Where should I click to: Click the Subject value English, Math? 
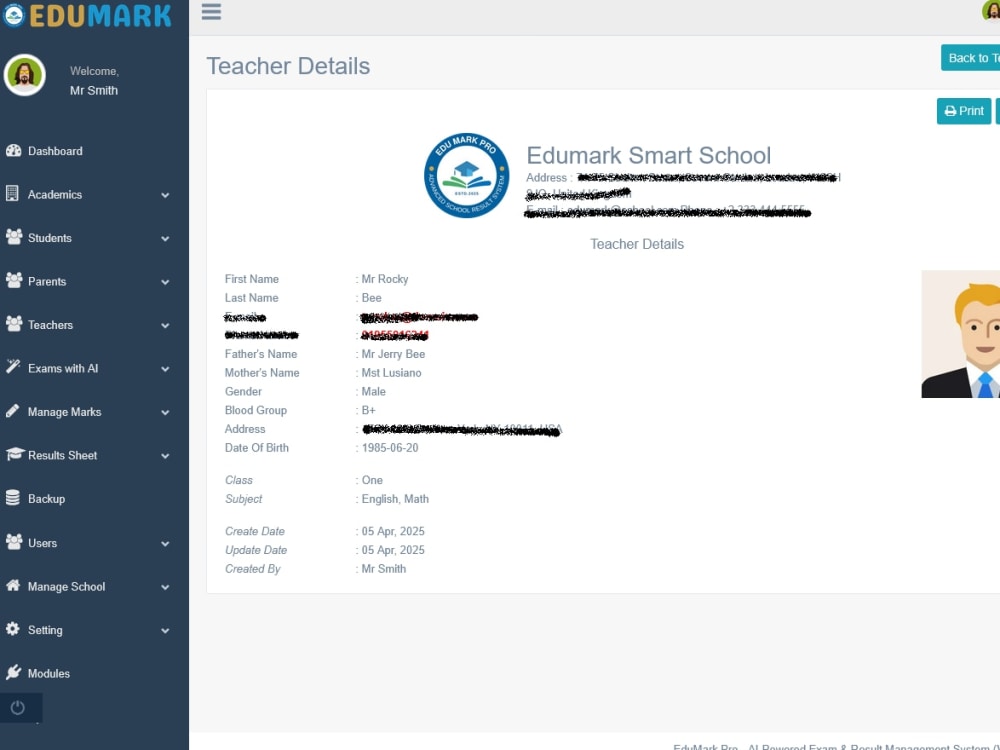click(x=395, y=499)
